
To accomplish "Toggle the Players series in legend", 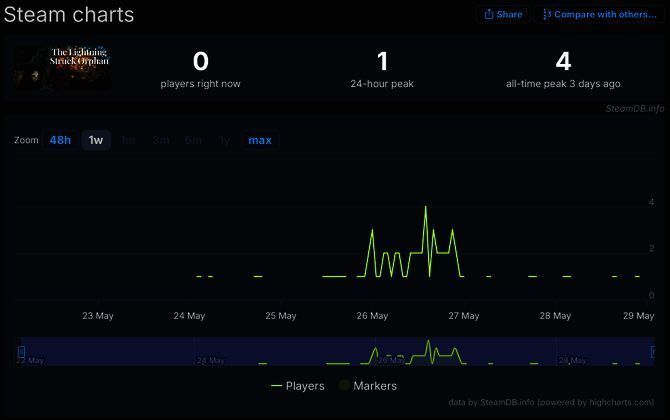I will pos(297,385).
